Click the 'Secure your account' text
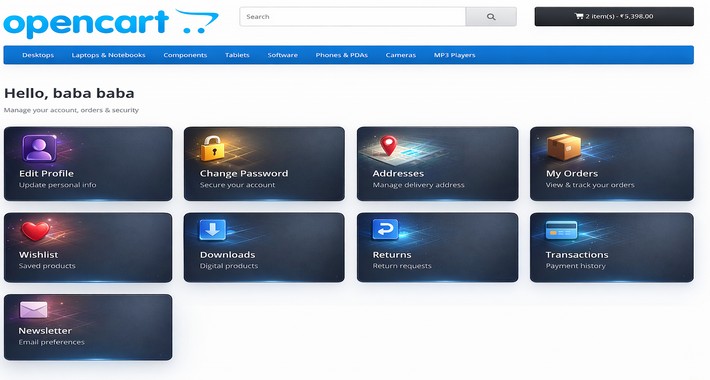The image size is (710, 380). [237, 185]
